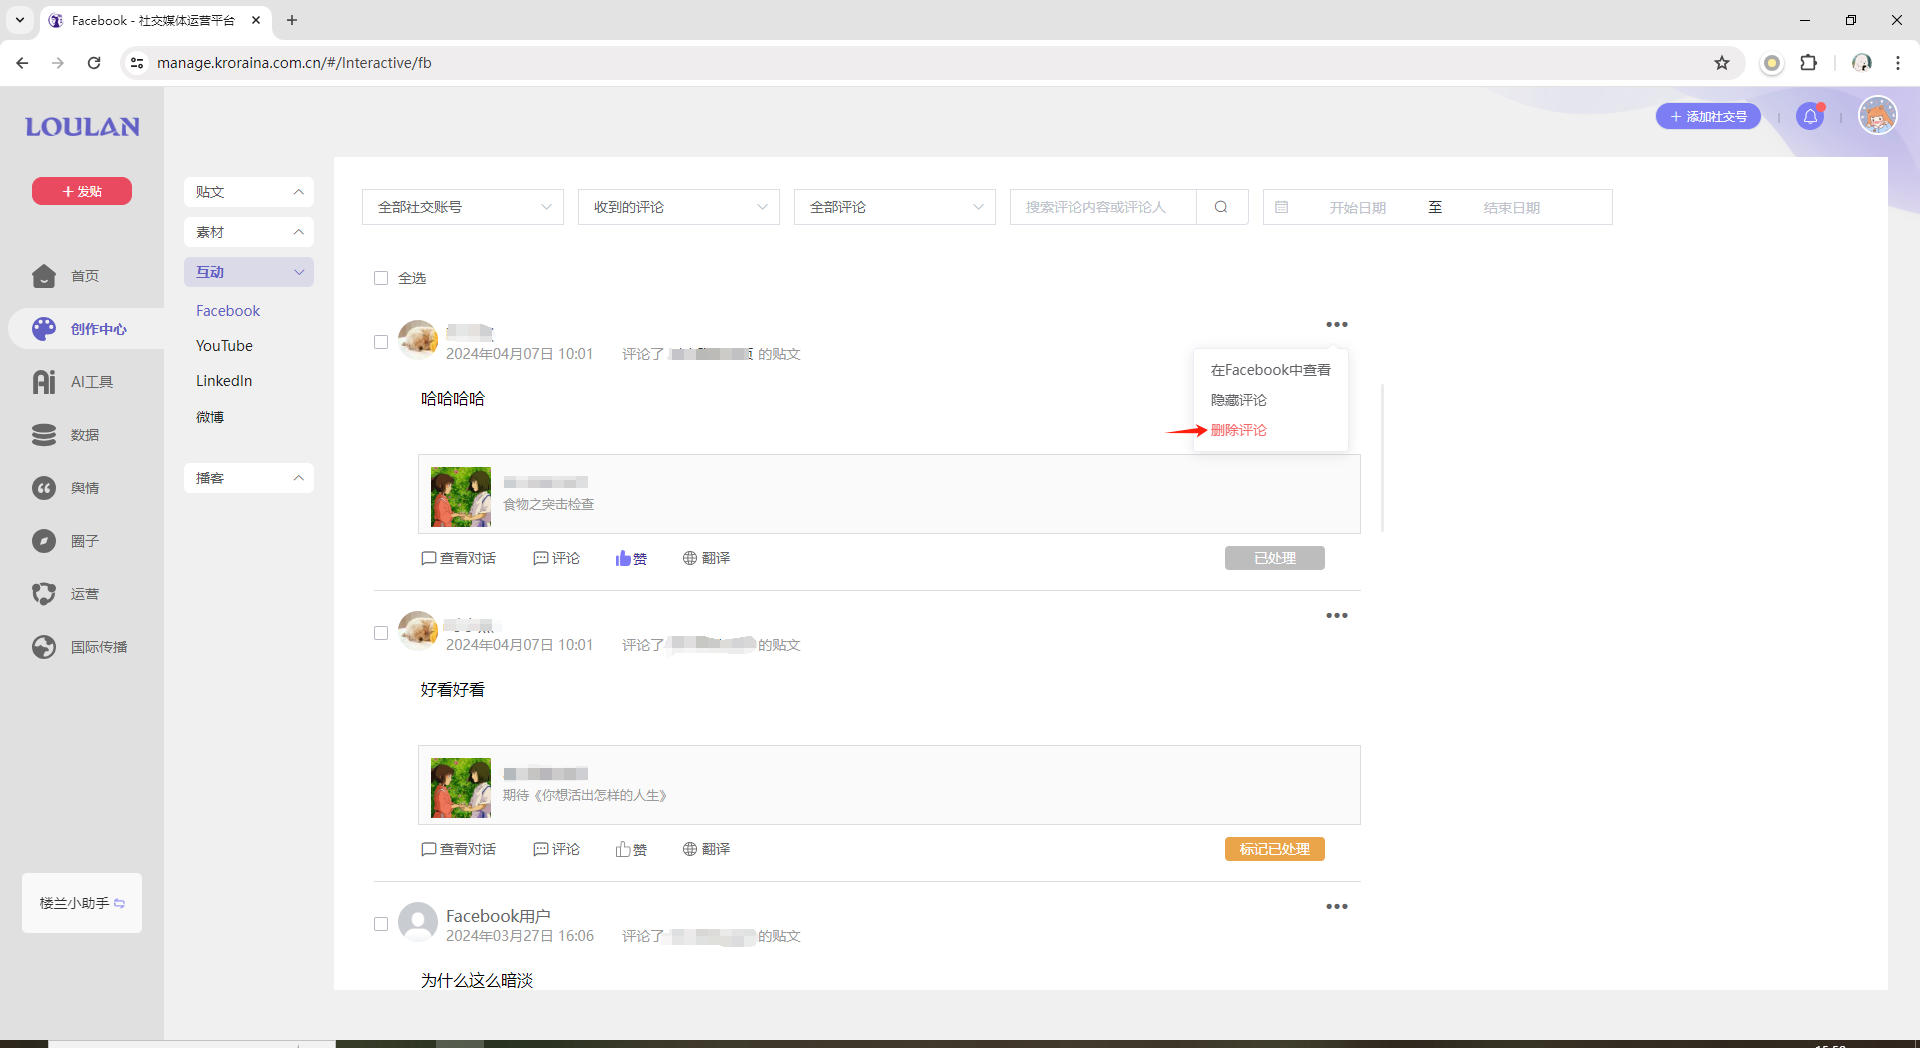This screenshot has height=1048, width=1920.
Task: Expand the 播客 menu section
Action: [249, 478]
